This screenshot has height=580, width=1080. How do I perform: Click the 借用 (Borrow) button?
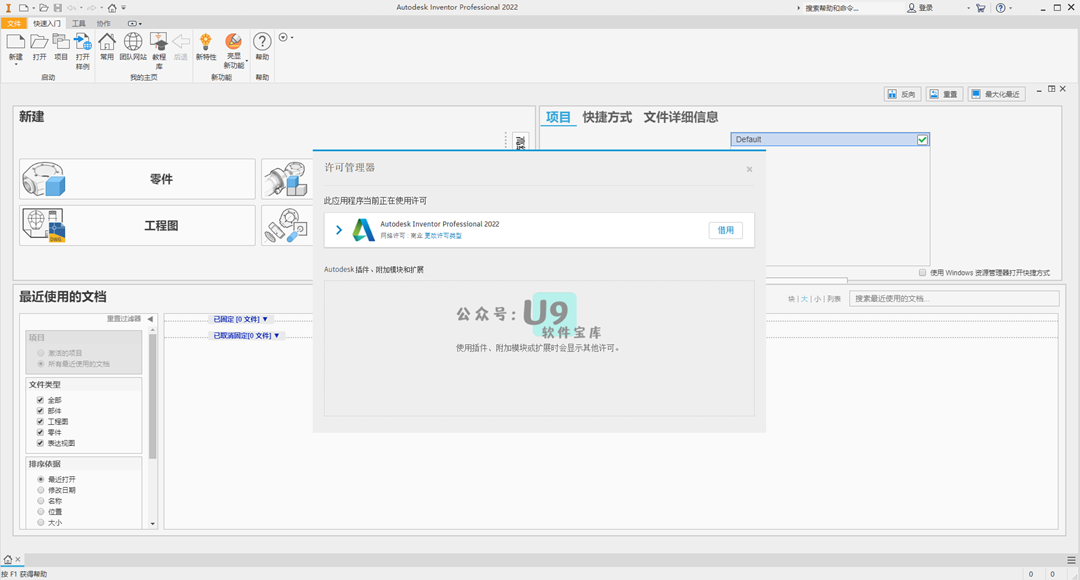[725, 230]
